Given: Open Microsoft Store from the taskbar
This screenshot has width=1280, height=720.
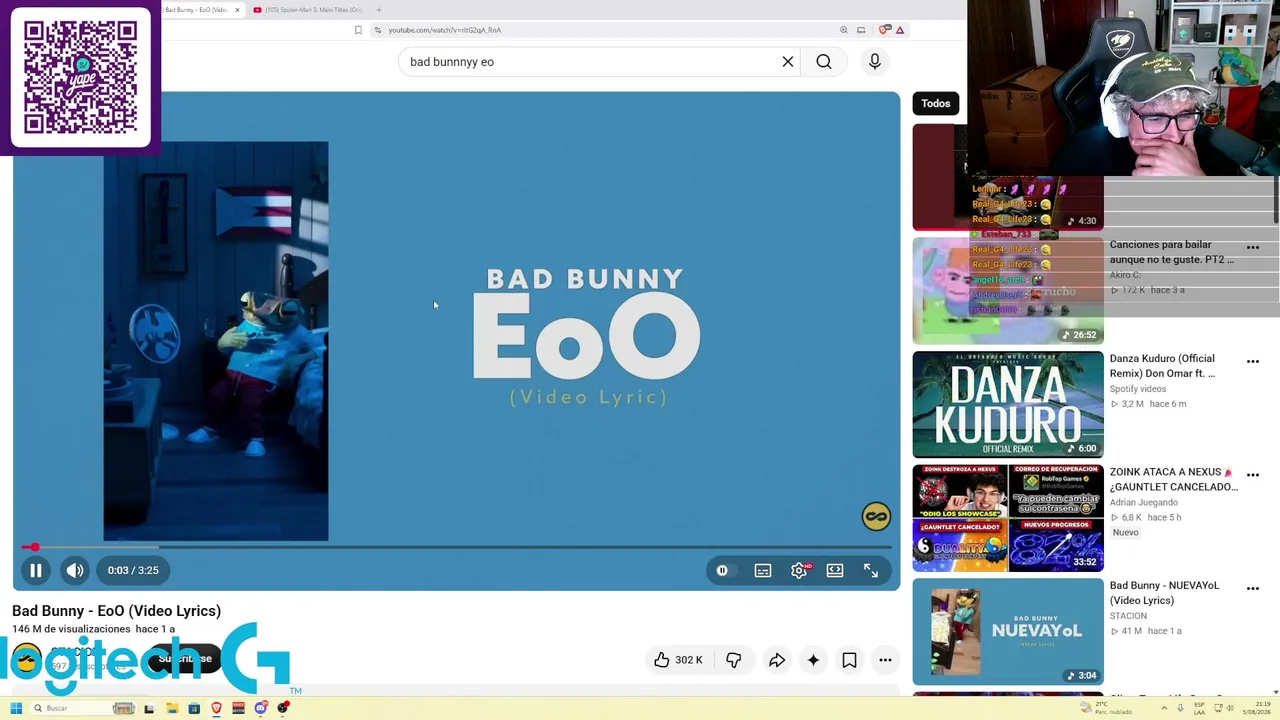Looking at the screenshot, I should click(x=194, y=708).
